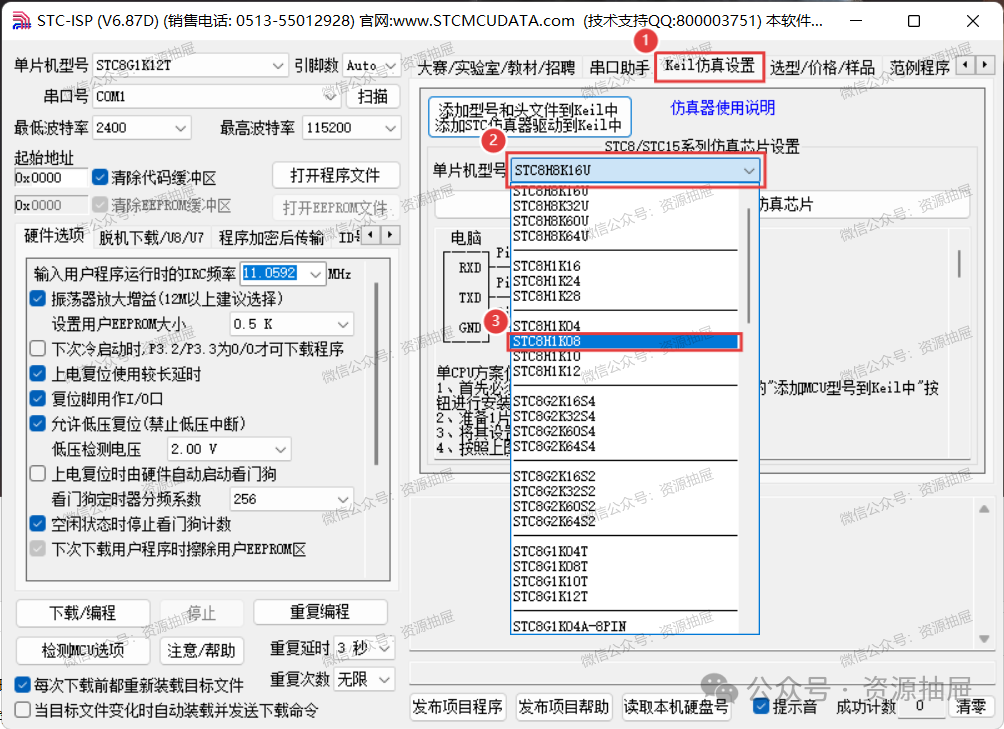
Task: Enable 上电复位时由硬件自动启动看门狗
Action: 38,474
